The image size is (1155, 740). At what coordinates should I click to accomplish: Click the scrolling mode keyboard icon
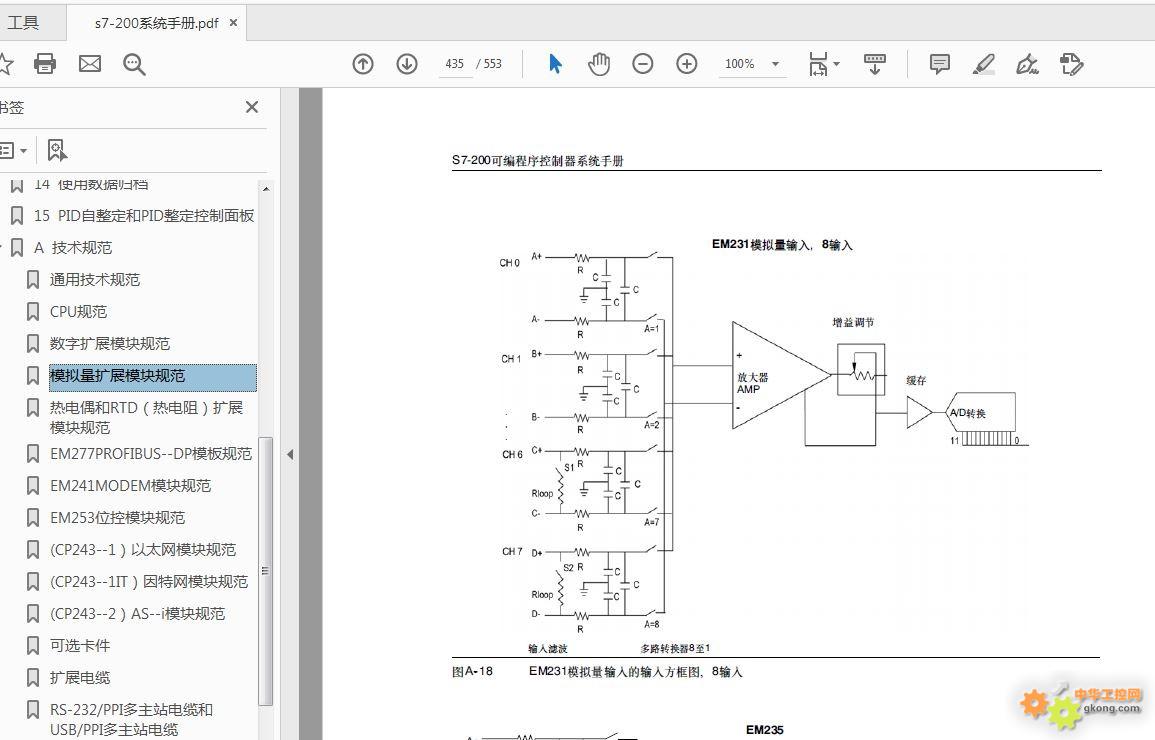874,64
